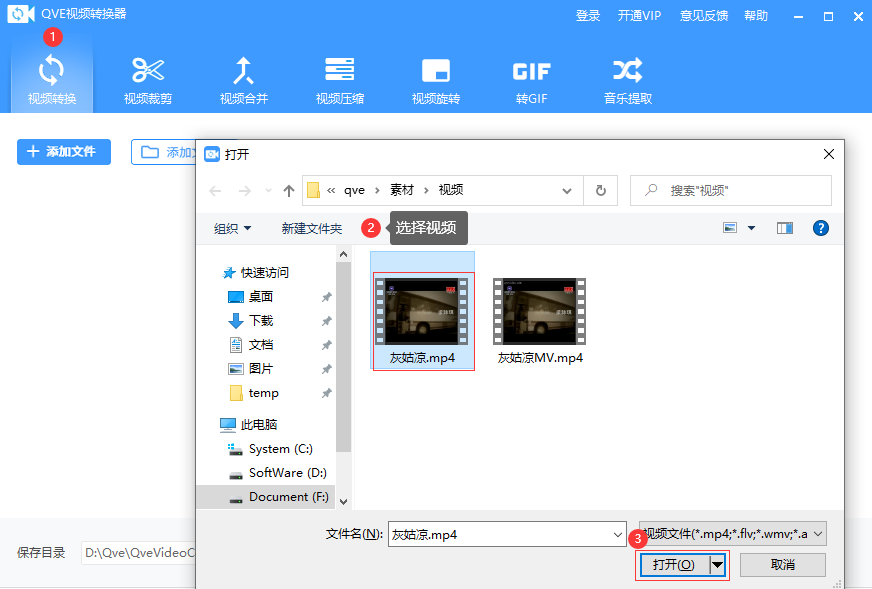Select the 视频合并 (video merge) tool
This screenshot has width=872, height=589.
[x=244, y=80]
